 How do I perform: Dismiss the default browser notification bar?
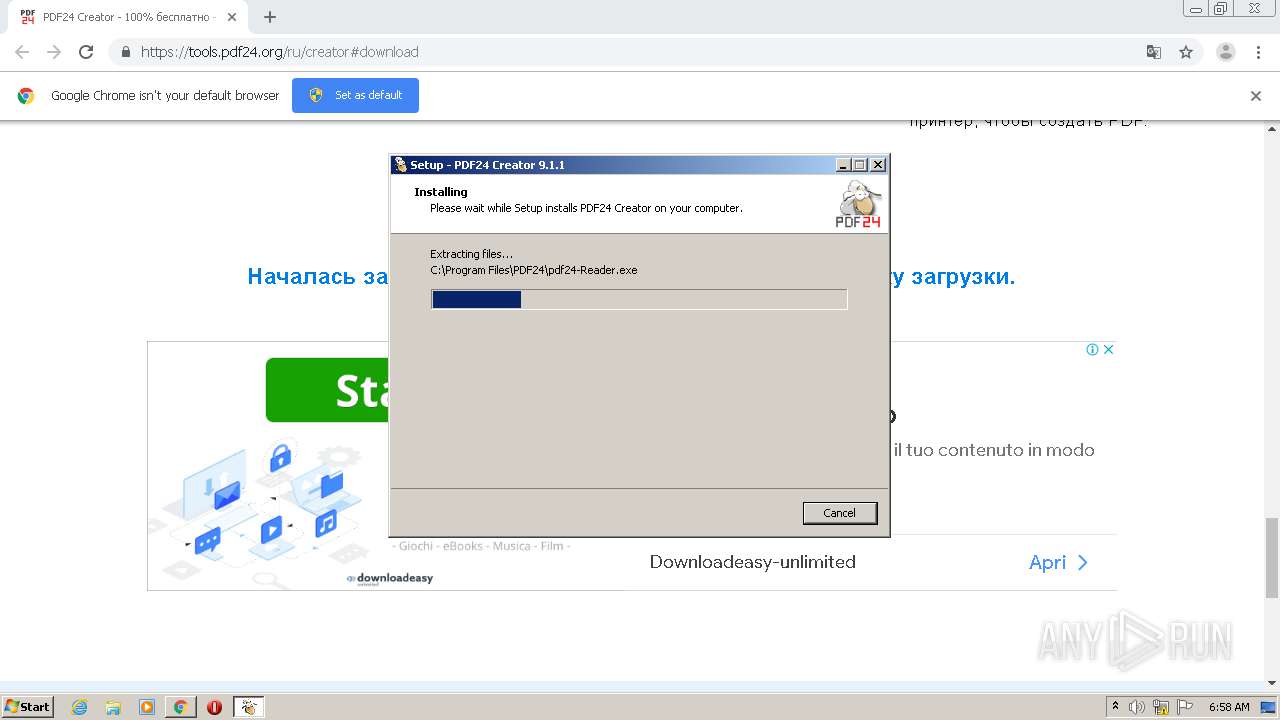click(1256, 96)
